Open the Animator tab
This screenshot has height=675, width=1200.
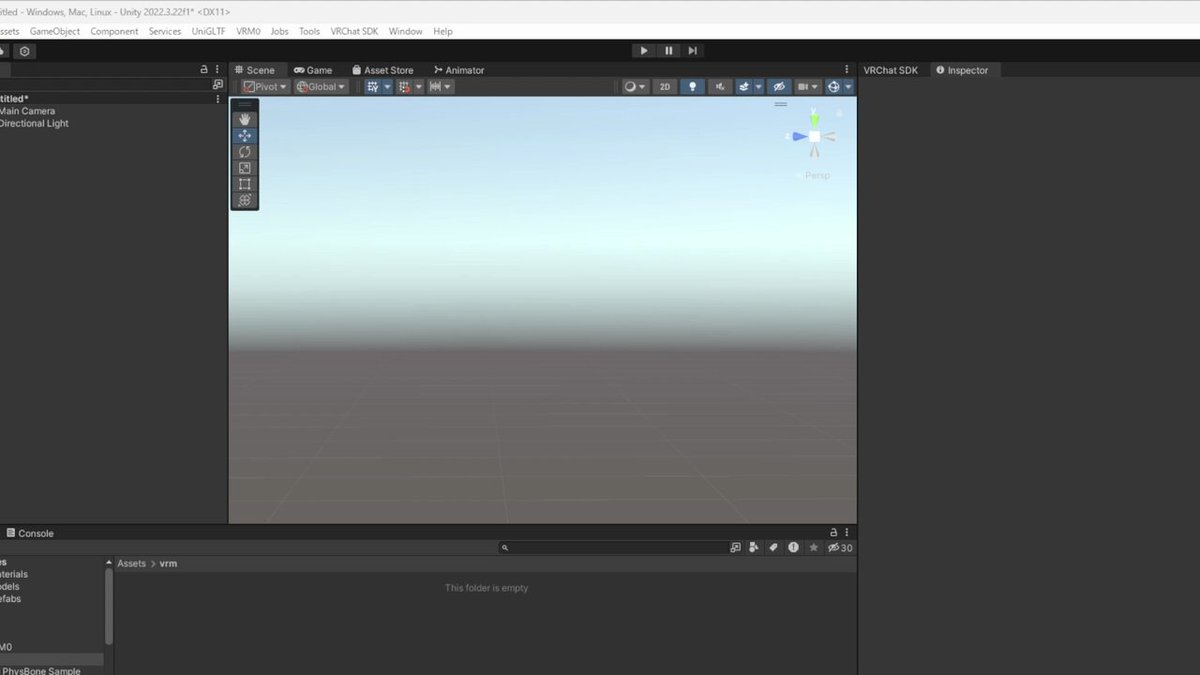(x=459, y=70)
